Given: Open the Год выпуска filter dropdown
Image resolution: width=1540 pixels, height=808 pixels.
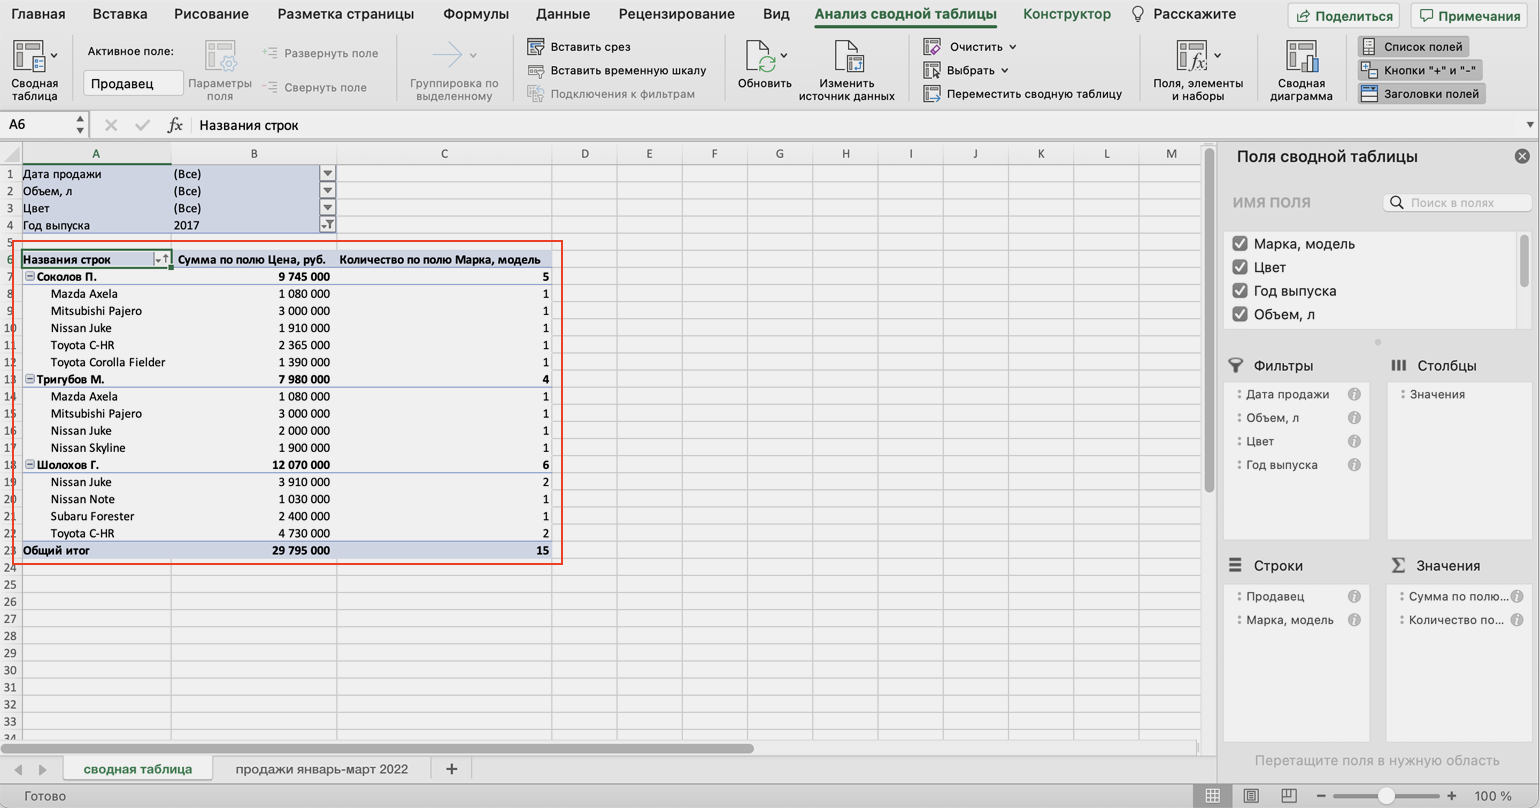Looking at the screenshot, I should coord(327,226).
